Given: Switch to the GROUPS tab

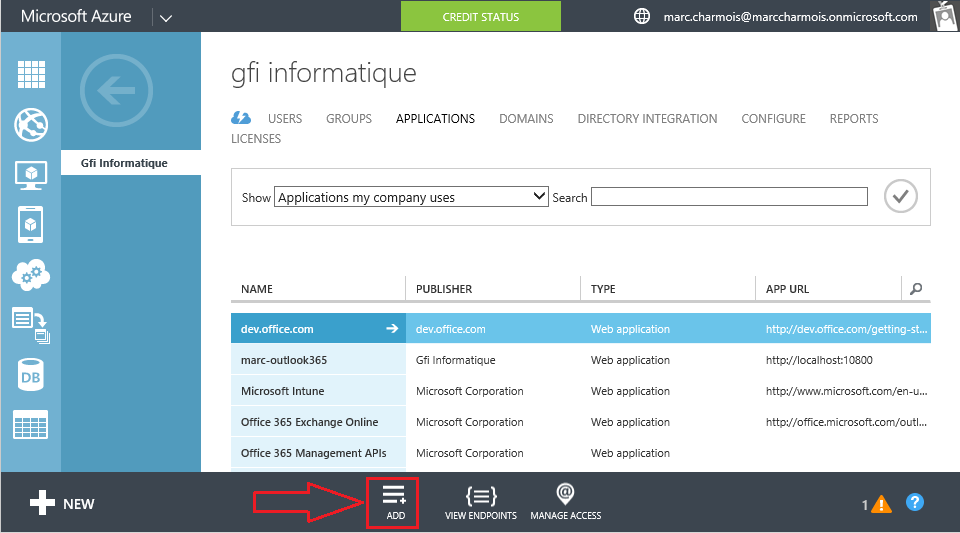Looking at the screenshot, I should (349, 119).
